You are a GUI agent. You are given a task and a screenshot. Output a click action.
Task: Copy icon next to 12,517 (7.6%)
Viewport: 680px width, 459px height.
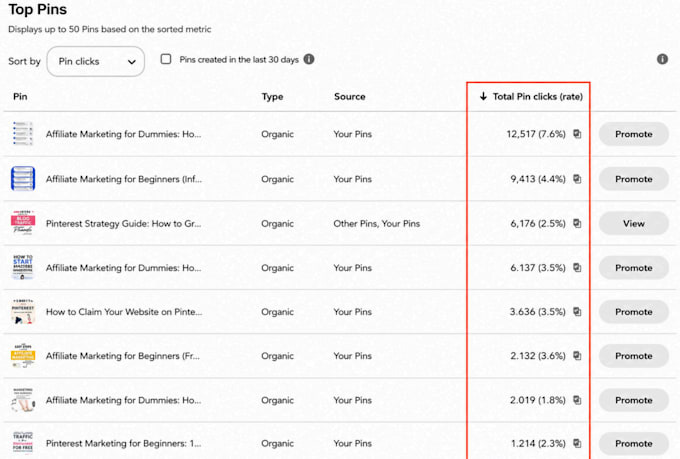tap(577, 134)
